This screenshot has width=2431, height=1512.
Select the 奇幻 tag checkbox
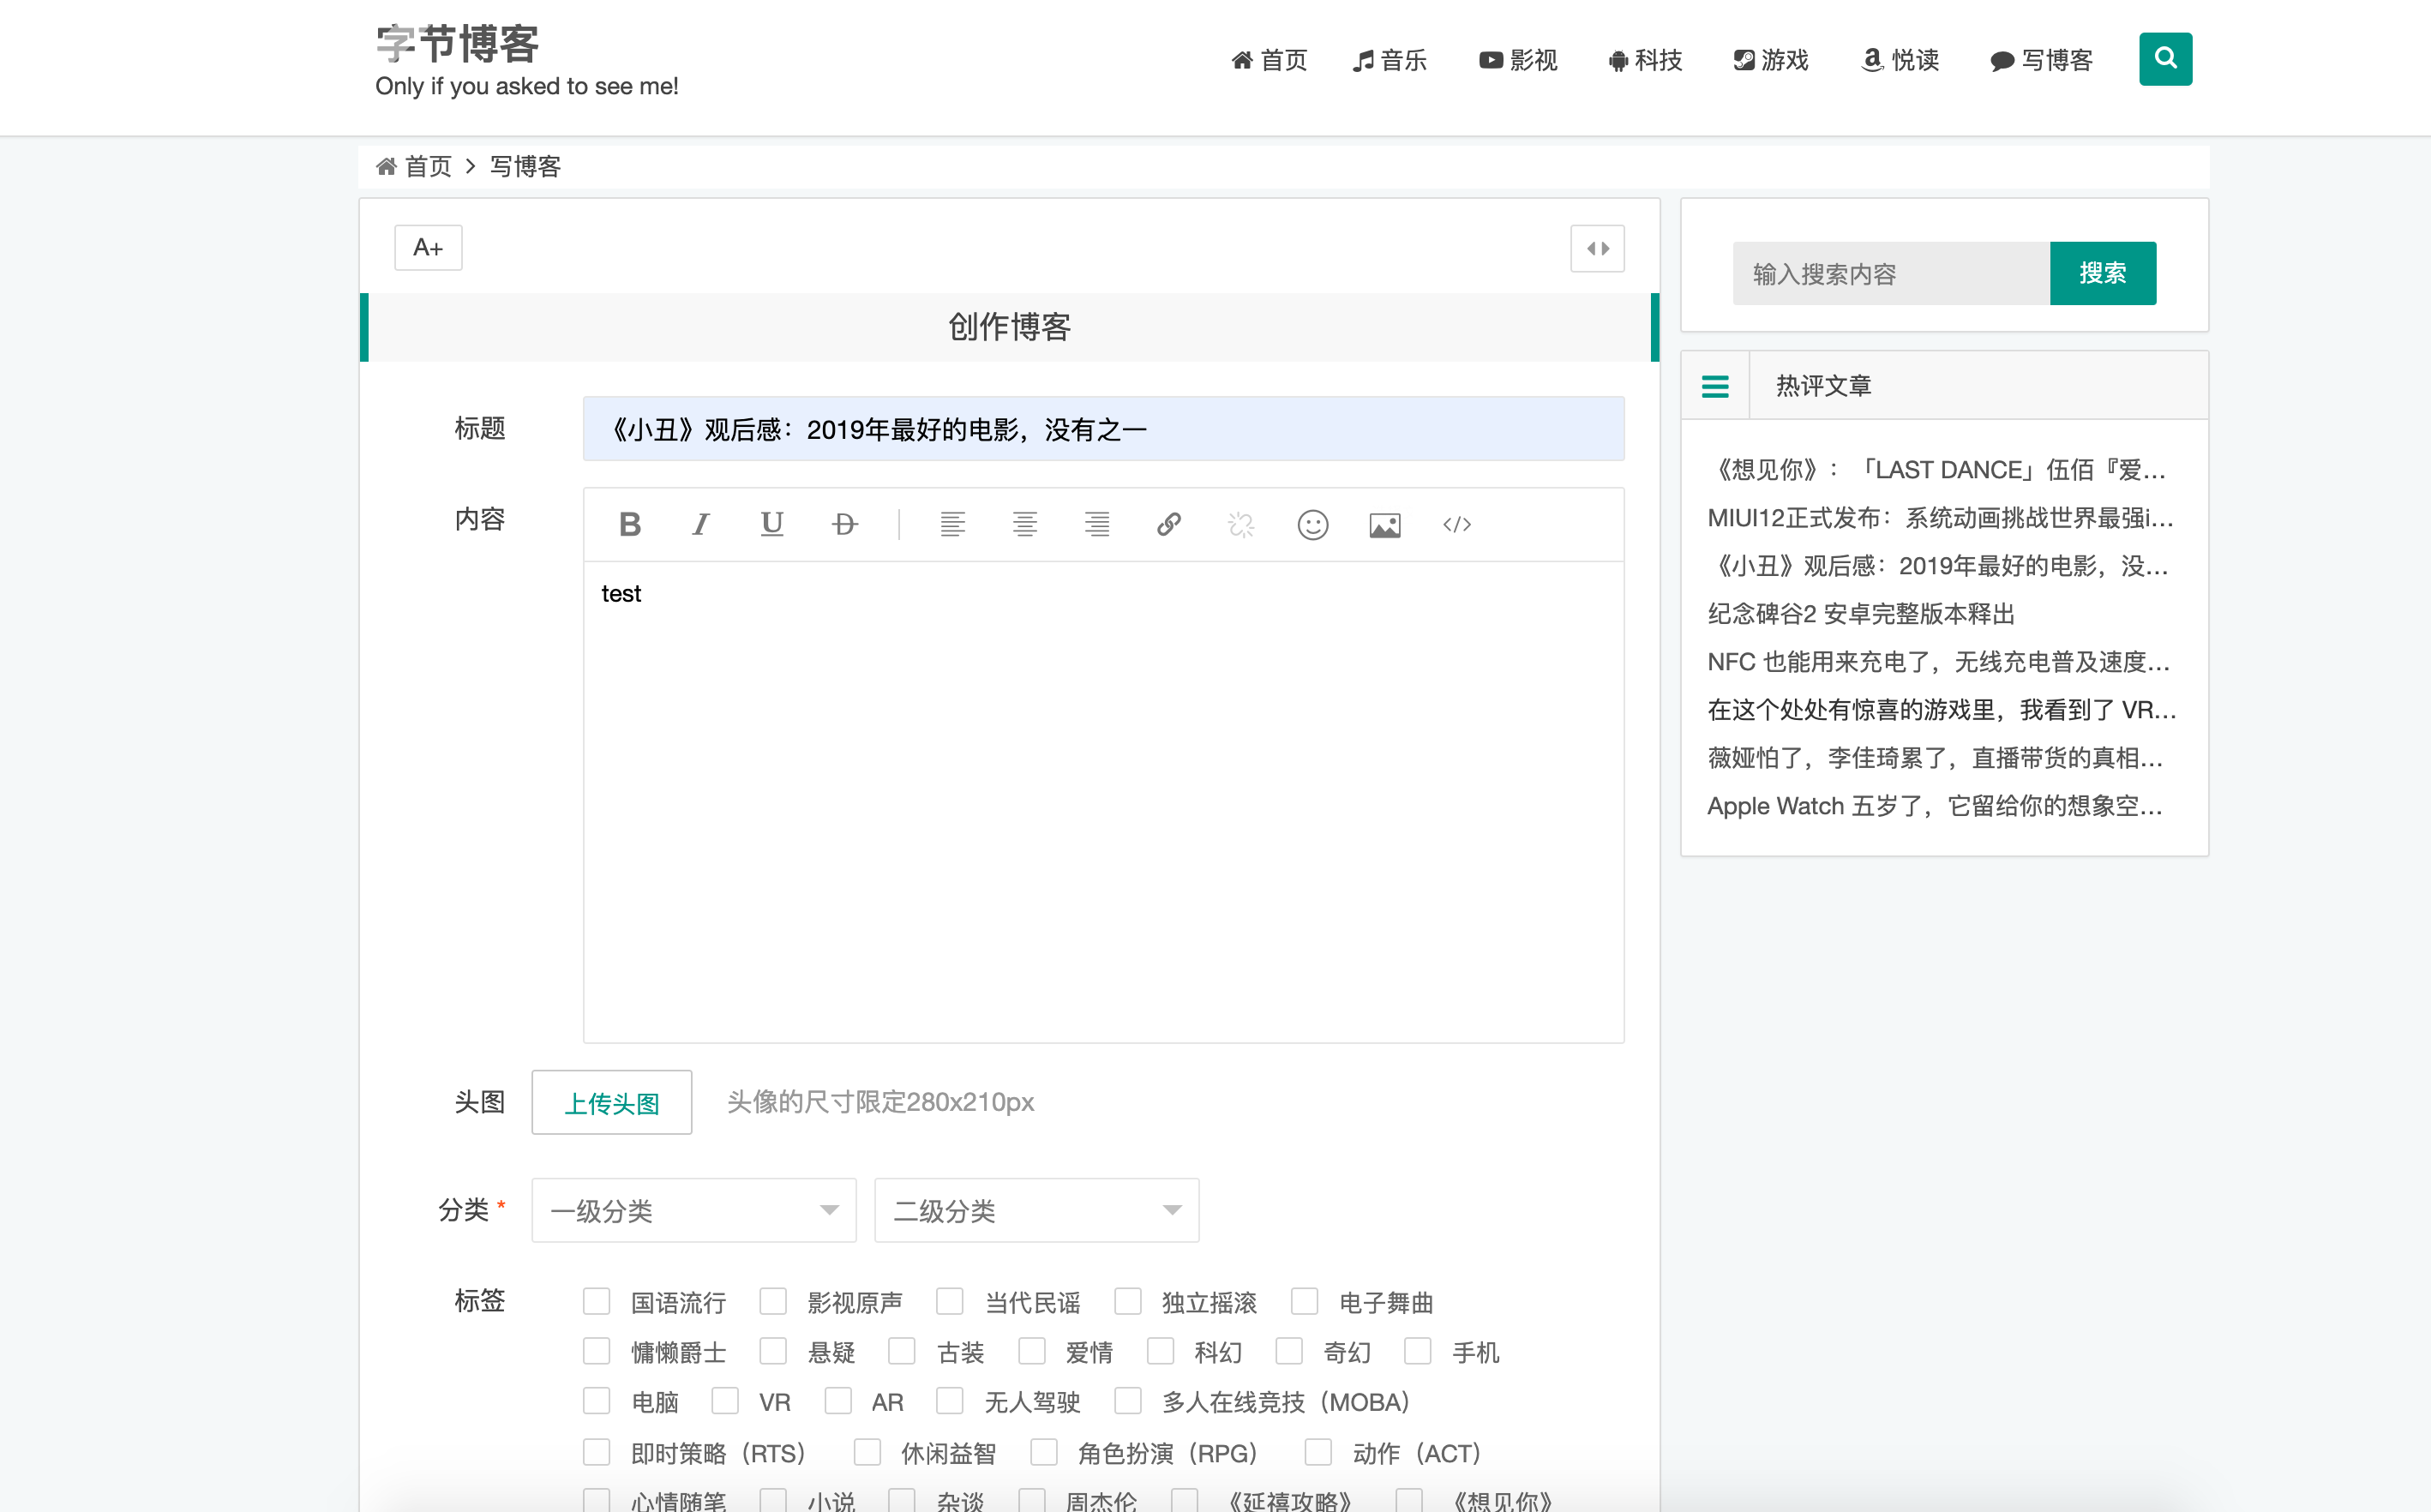[1289, 1351]
